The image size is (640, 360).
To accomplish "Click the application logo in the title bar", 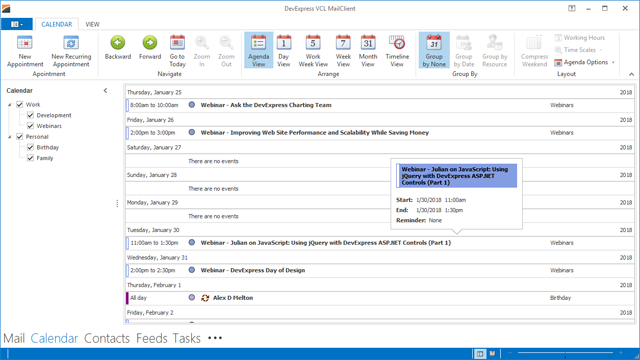I will [x=6, y=9].
